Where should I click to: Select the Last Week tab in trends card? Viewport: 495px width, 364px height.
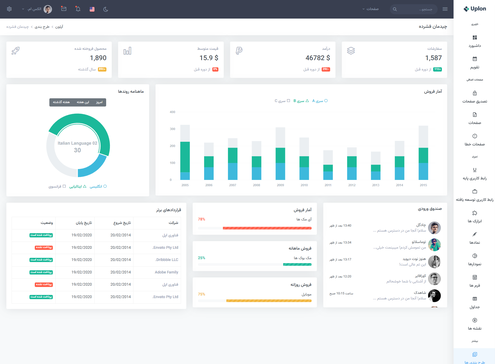pos(61,102)
